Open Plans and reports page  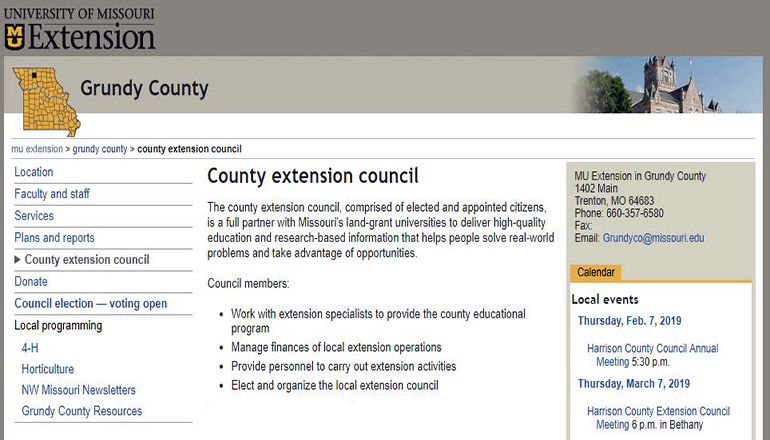pyautogui.click(x=54, y=238)
